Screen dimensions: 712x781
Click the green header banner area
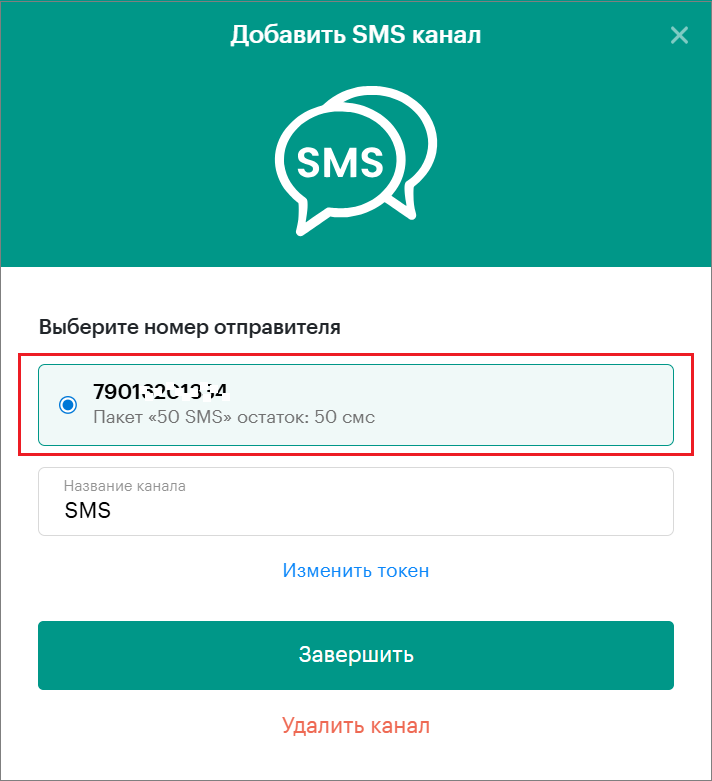573,149
